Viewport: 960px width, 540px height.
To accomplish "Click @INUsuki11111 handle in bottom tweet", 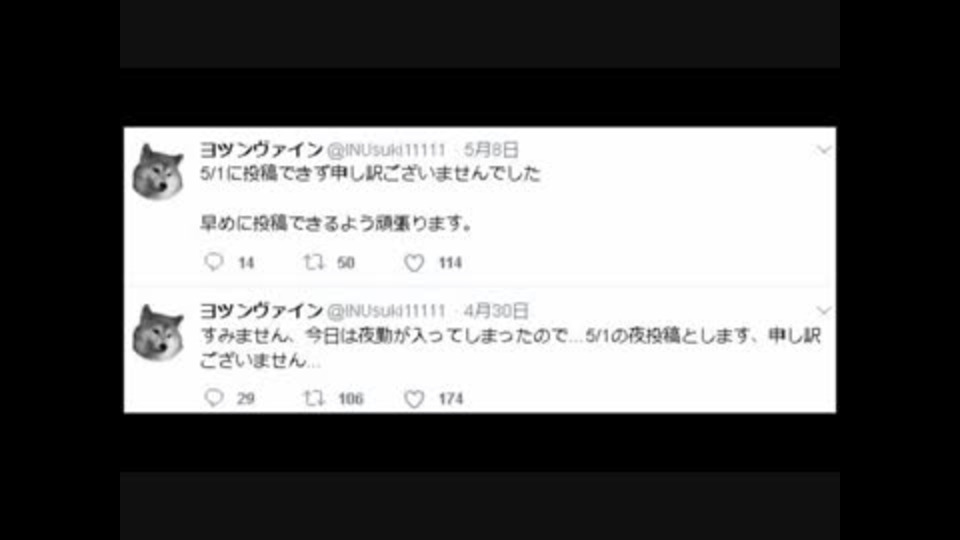I will coord(386,311).
